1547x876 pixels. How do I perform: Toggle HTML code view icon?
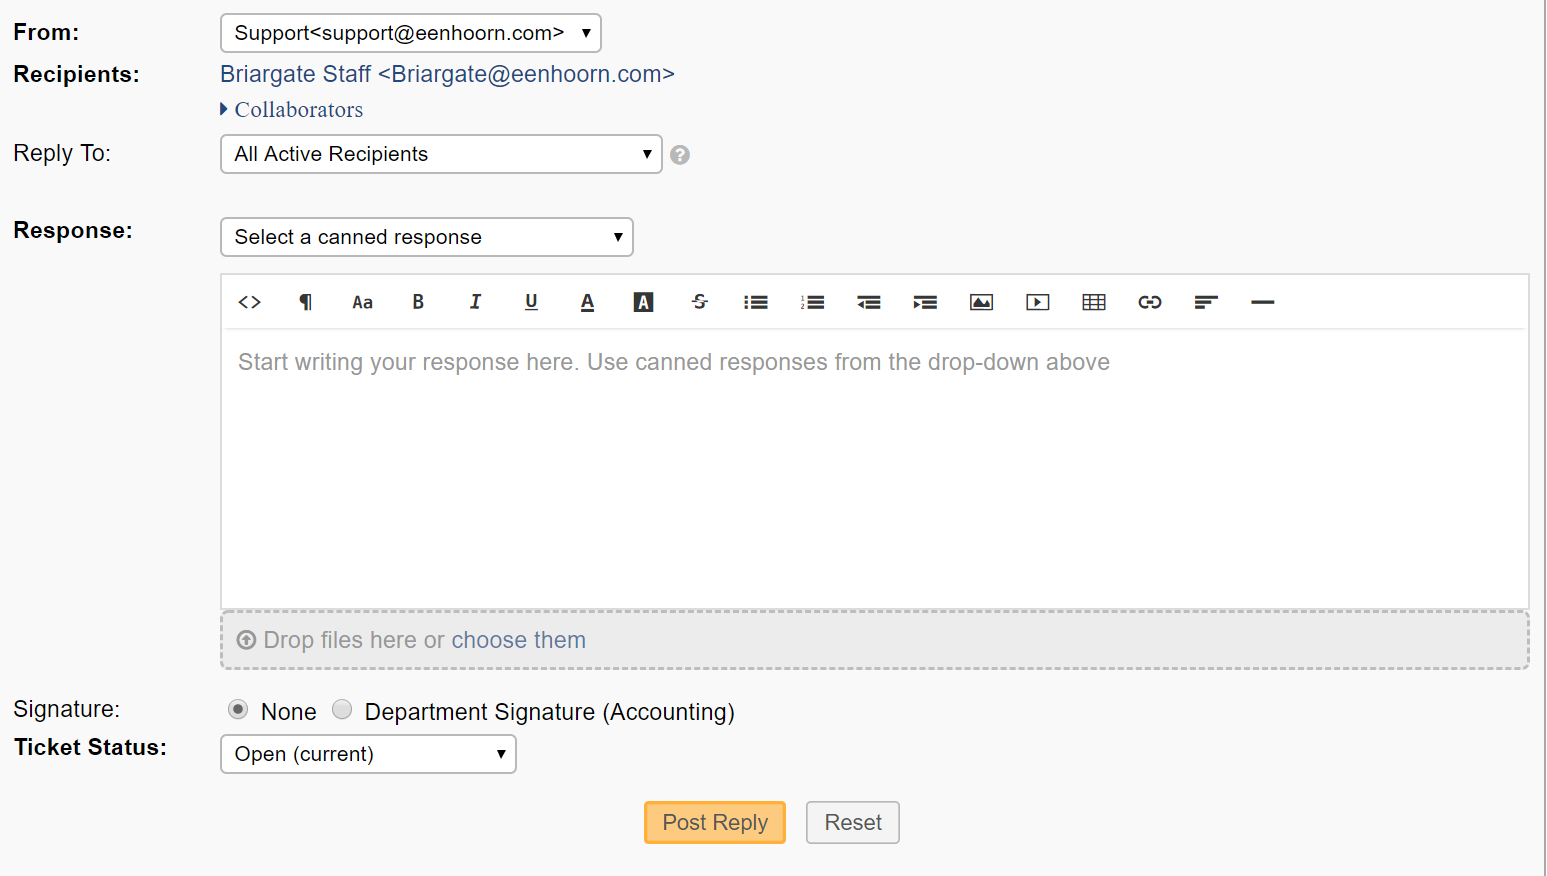tap(250, 302)
